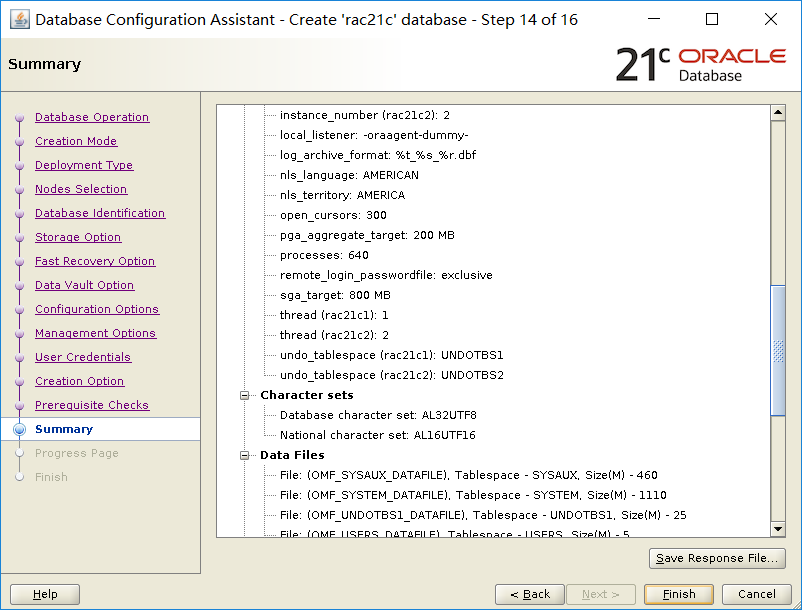The width and height of the screenshot is (802, 610).
Task: Select thread (rac21c2): 2 row
Action: click(x=334, y=334)
